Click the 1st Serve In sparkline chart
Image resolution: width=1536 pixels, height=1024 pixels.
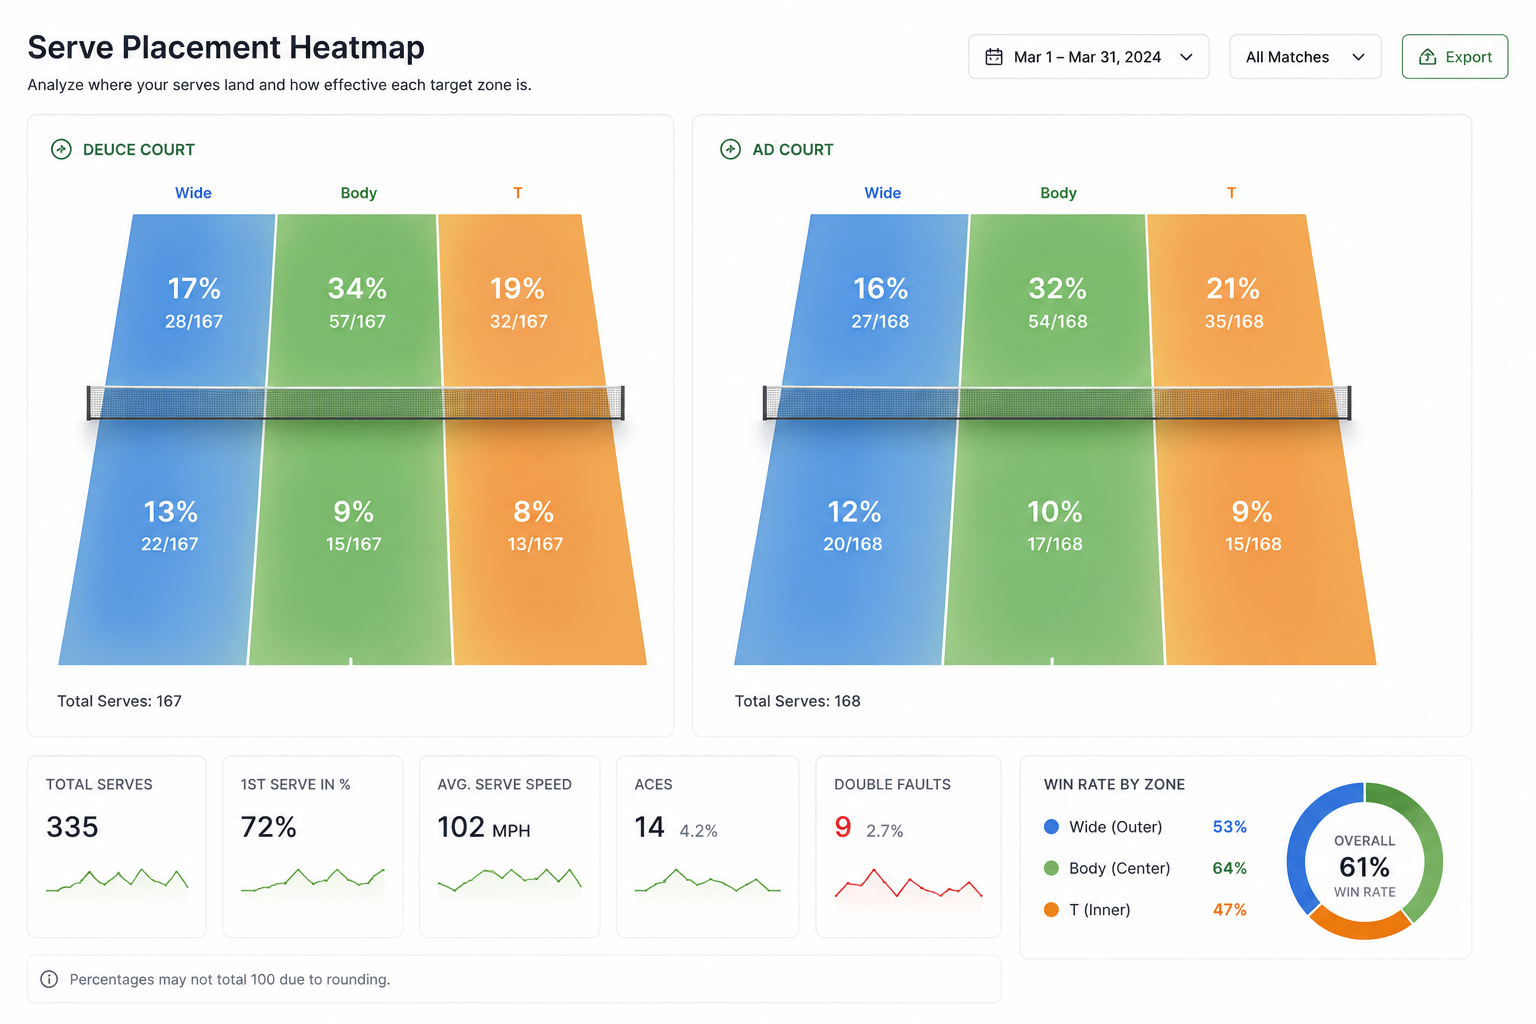click(x=313, y=881)
